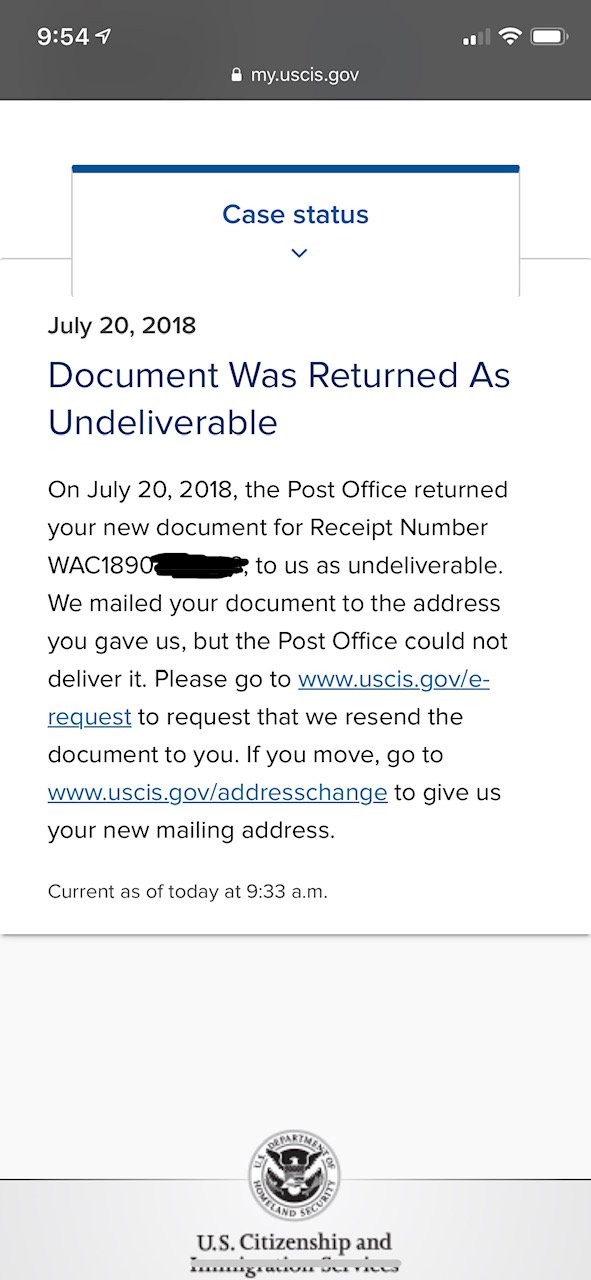Click the U.S. Citizenship and Immigration Services text
Image resolution: width=591 pixels, height=1280 pixels.
click(295, 1254)
